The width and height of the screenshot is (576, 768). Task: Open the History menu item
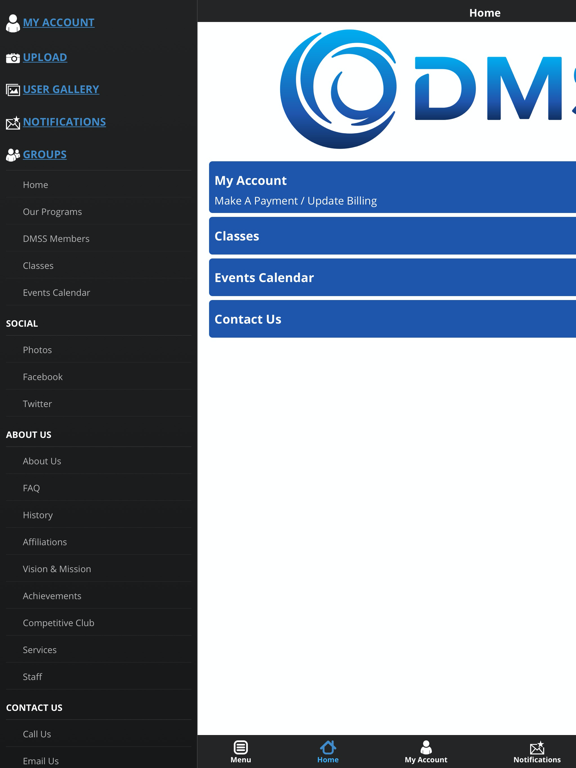(x=98, y=515)
